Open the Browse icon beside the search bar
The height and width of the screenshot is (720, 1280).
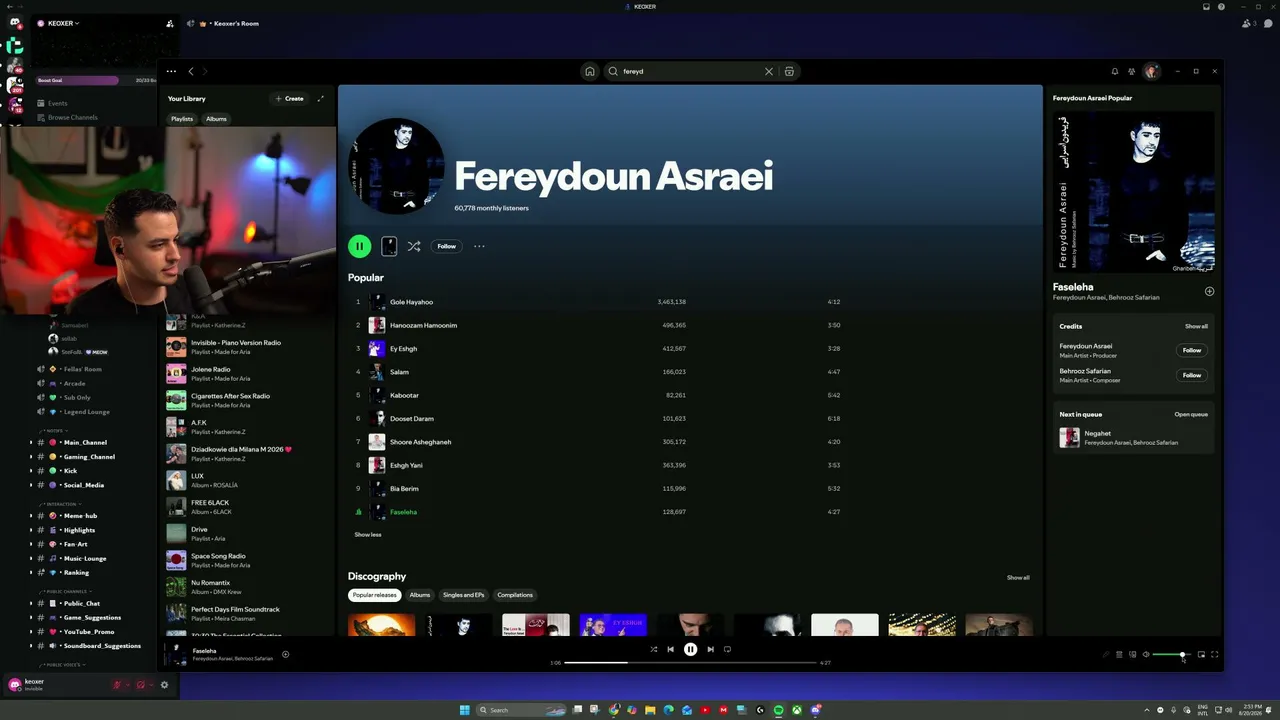789,71
